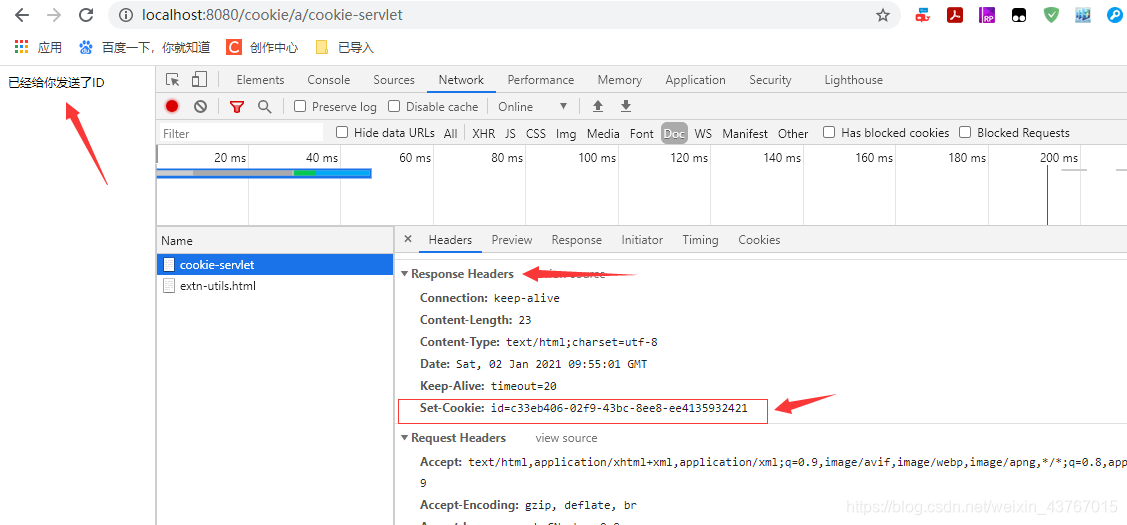Viewport: 1127px width, 525px height.
Task: Open the Cookies tab of the request
Action: (x=759, y=240)
